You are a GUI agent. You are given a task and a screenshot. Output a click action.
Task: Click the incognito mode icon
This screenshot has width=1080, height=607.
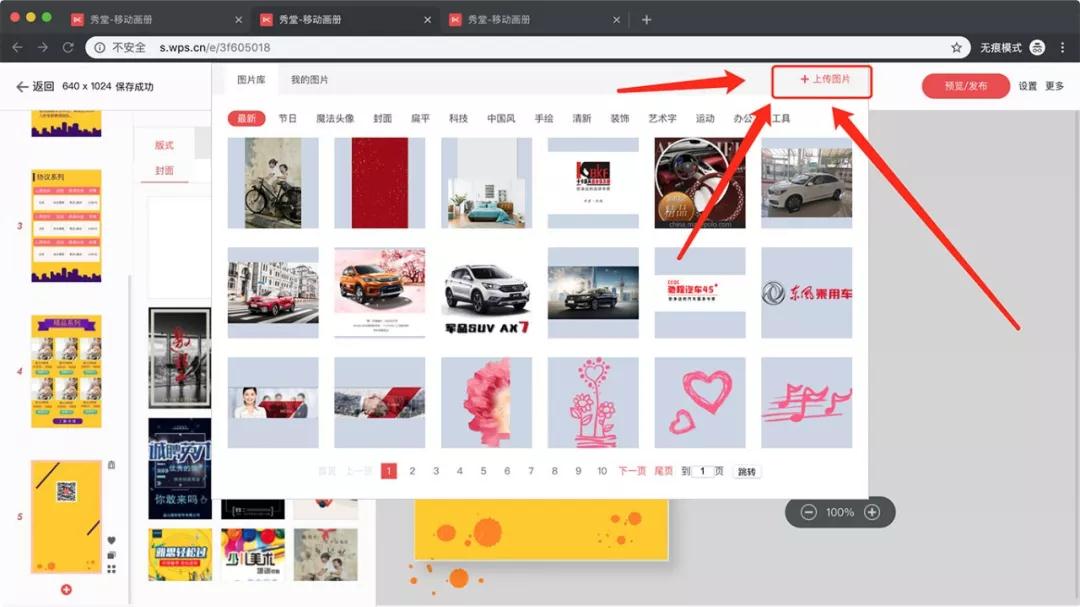1037,48
